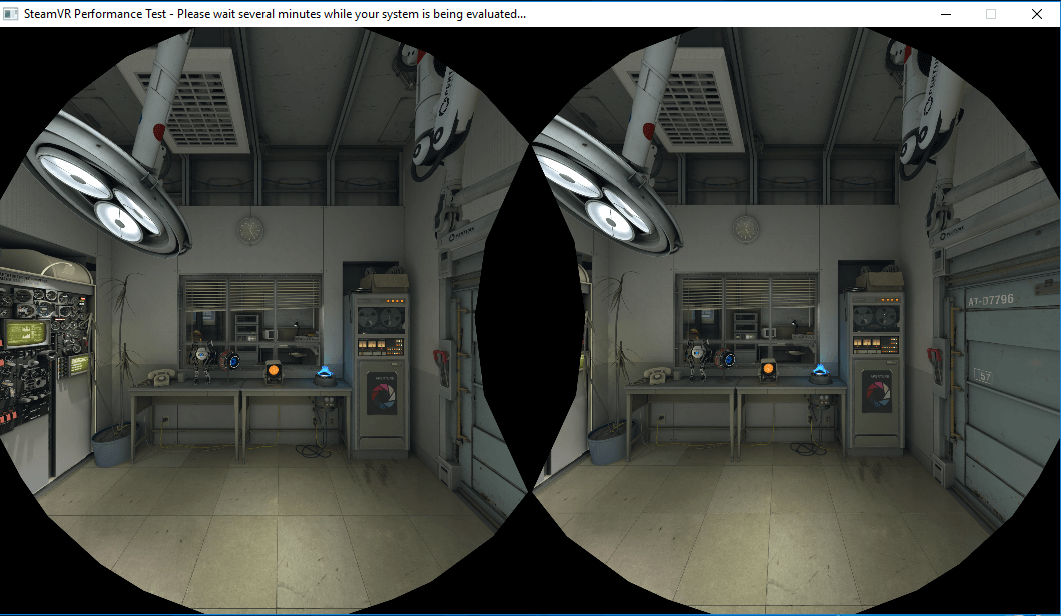
Task: Close the SteamVR Performance Test window
Action: (x=1037, y=14)
